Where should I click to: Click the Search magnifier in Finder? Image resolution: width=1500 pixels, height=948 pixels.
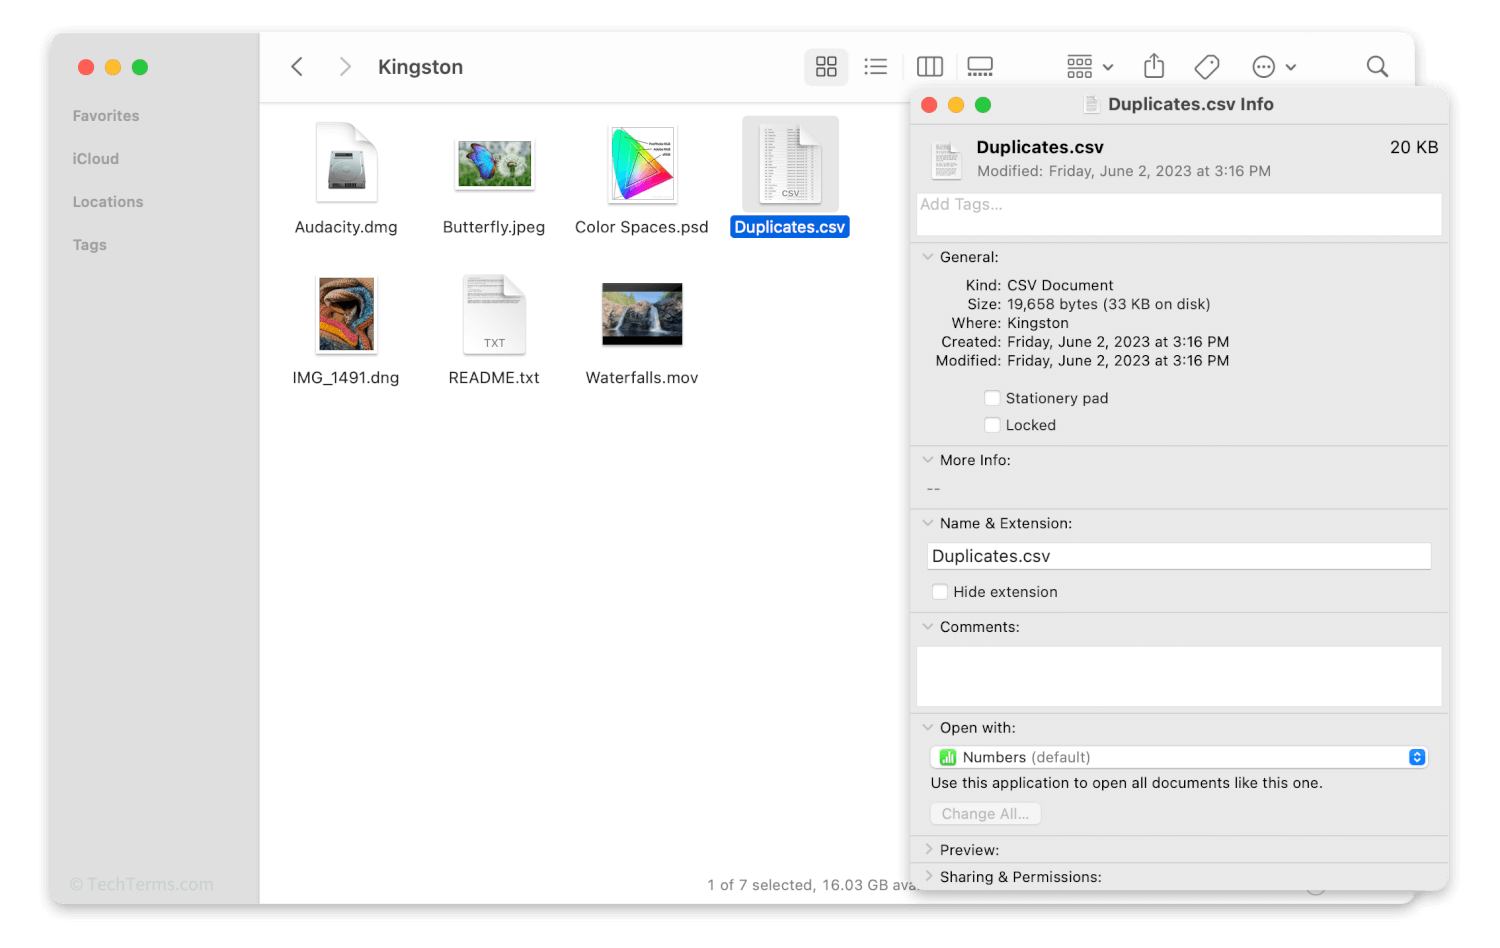1377,67
